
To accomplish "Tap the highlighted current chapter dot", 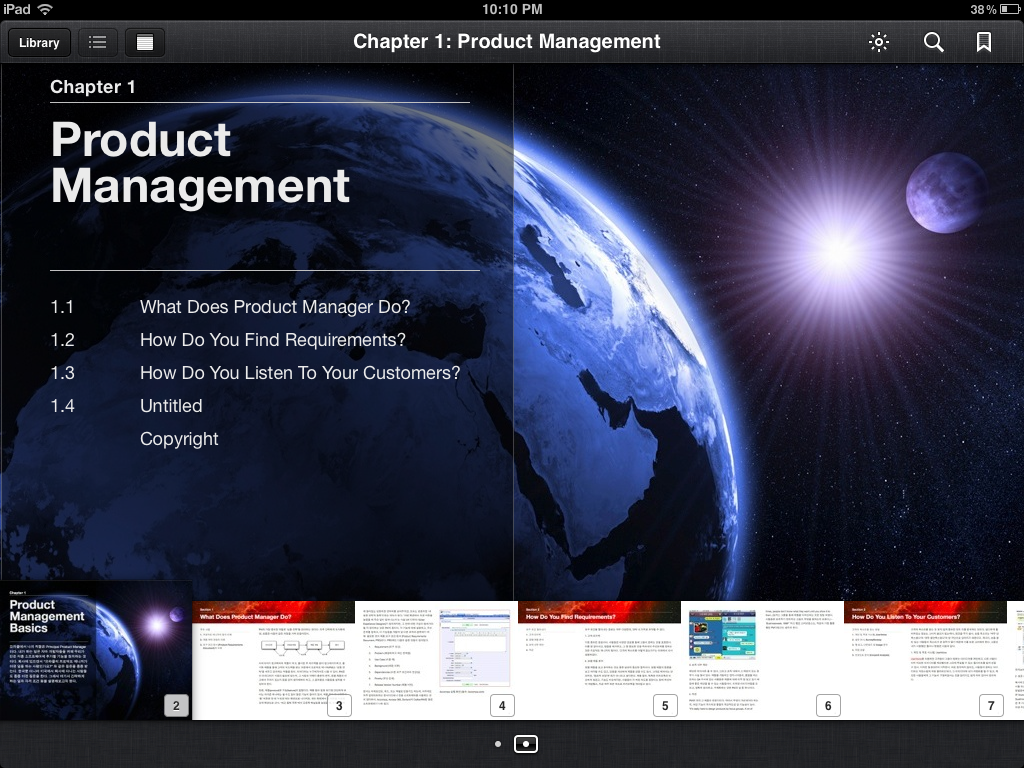I will [x=526, y=744].
